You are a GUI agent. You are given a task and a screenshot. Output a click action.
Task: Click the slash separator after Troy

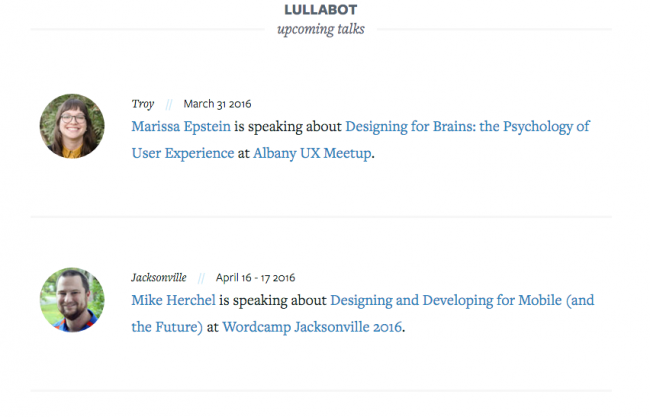click(169, 104)
